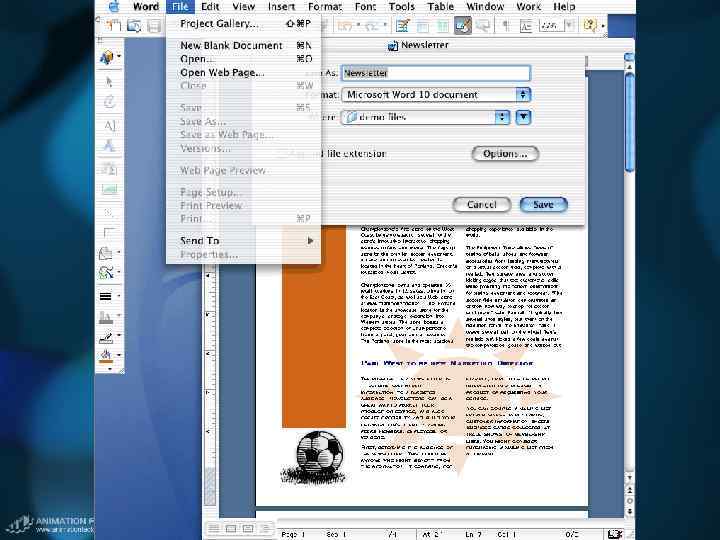
Task: Open the Format dropdown for file type
Action: [x=436, y=95]
